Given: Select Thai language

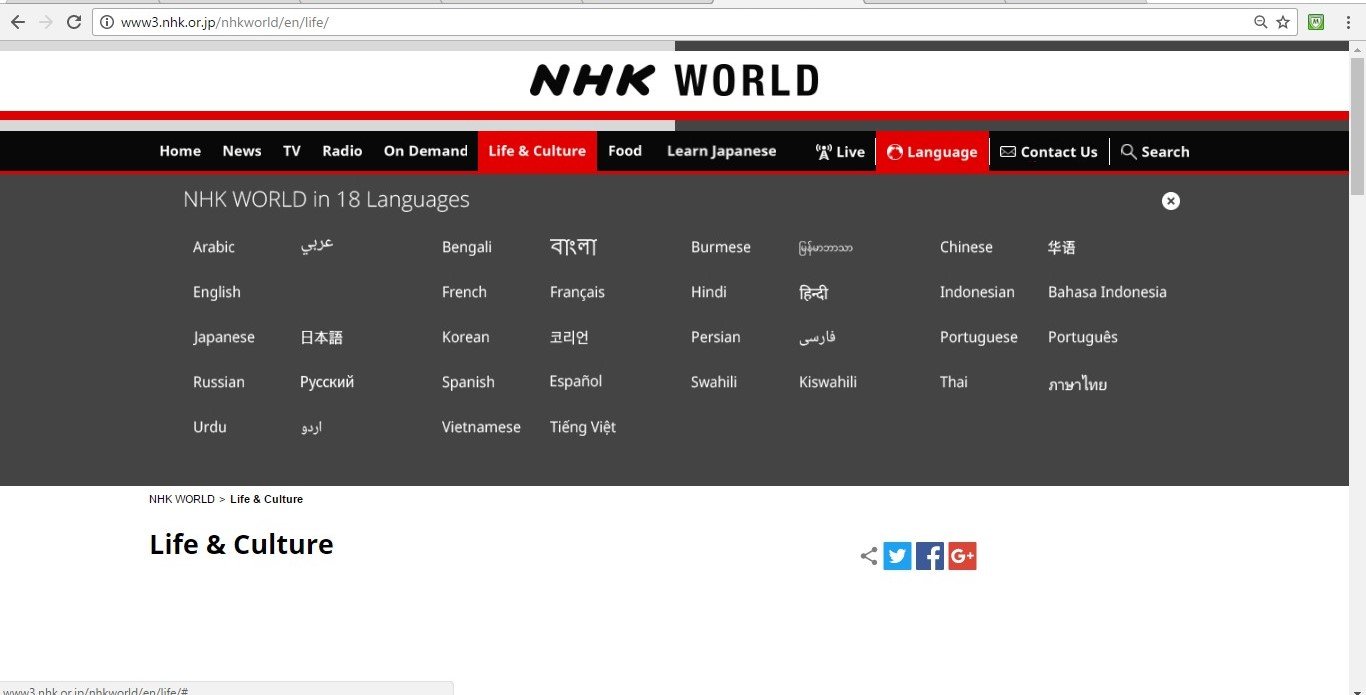Looking at the screenshot, I should (x=954, y=382).
